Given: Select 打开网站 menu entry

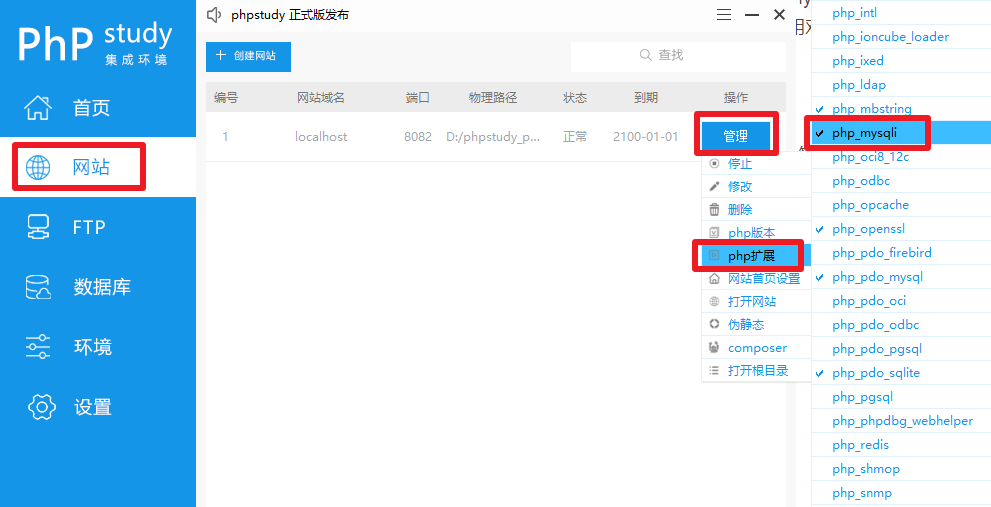Looking at the screenshot, I should [756, 302].
